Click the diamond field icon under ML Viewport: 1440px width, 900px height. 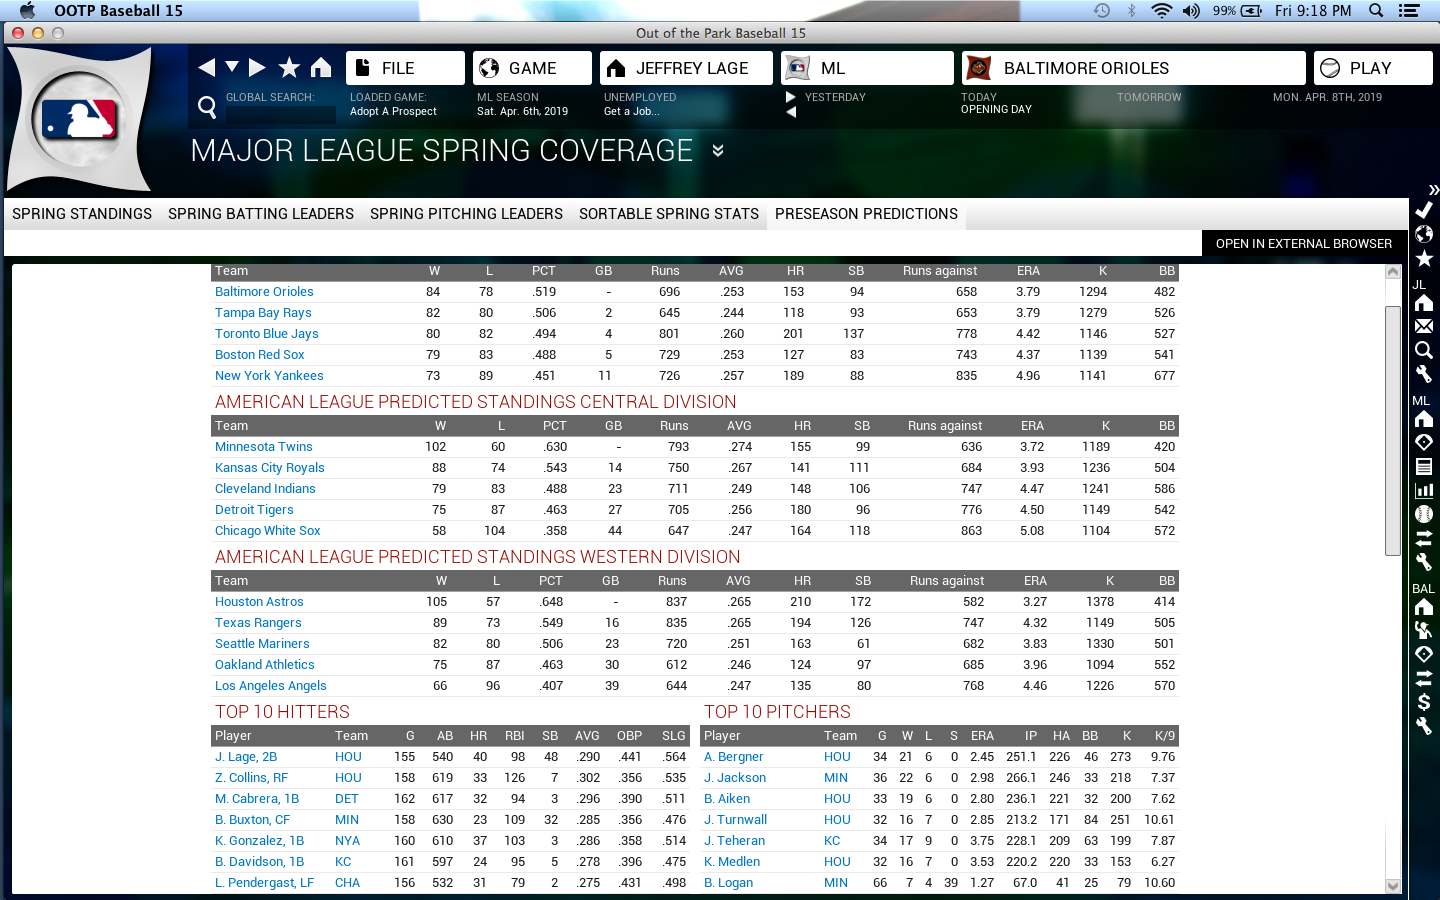coord(1424,442)
